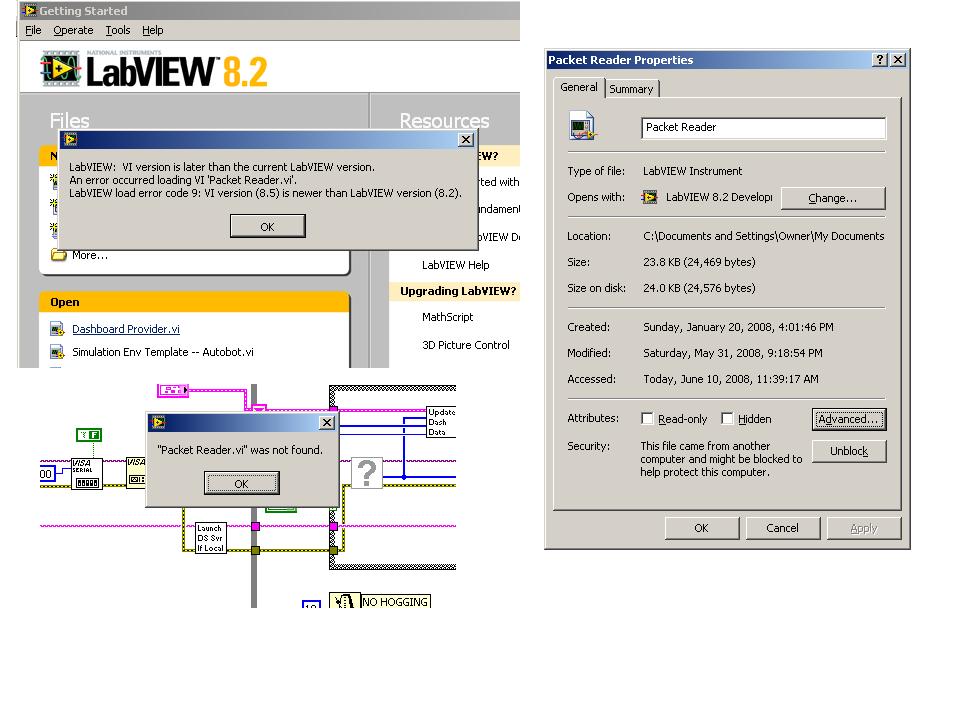Click the VI file icon beside Simulation Env Template
This screenshot has width=959, height=719.
click(x=57, y=353)
